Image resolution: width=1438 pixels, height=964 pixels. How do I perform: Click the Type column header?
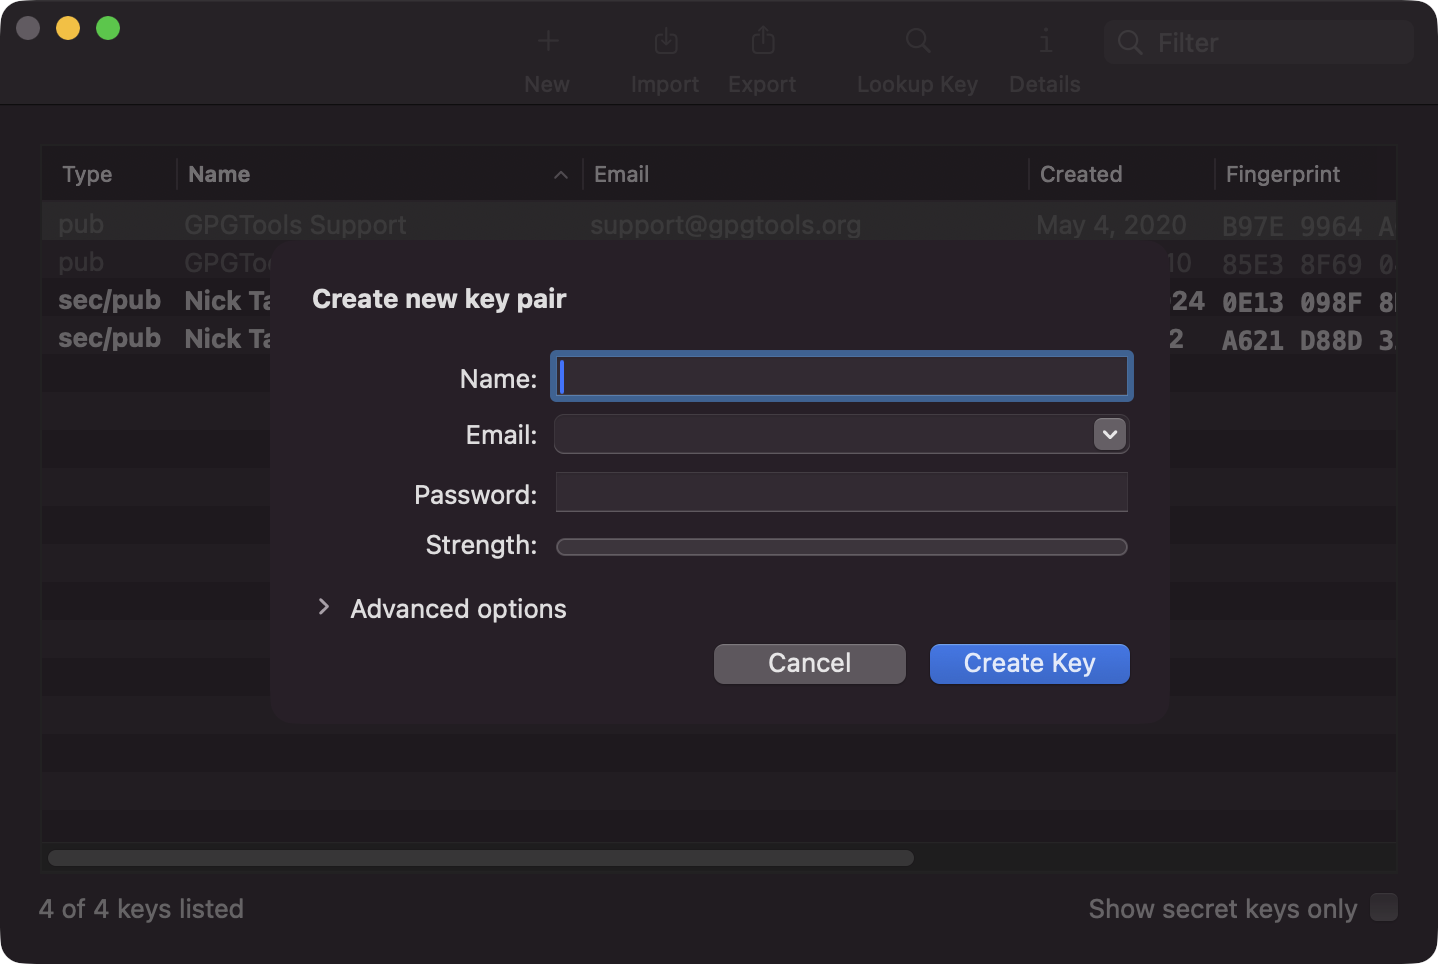(88, 174)
